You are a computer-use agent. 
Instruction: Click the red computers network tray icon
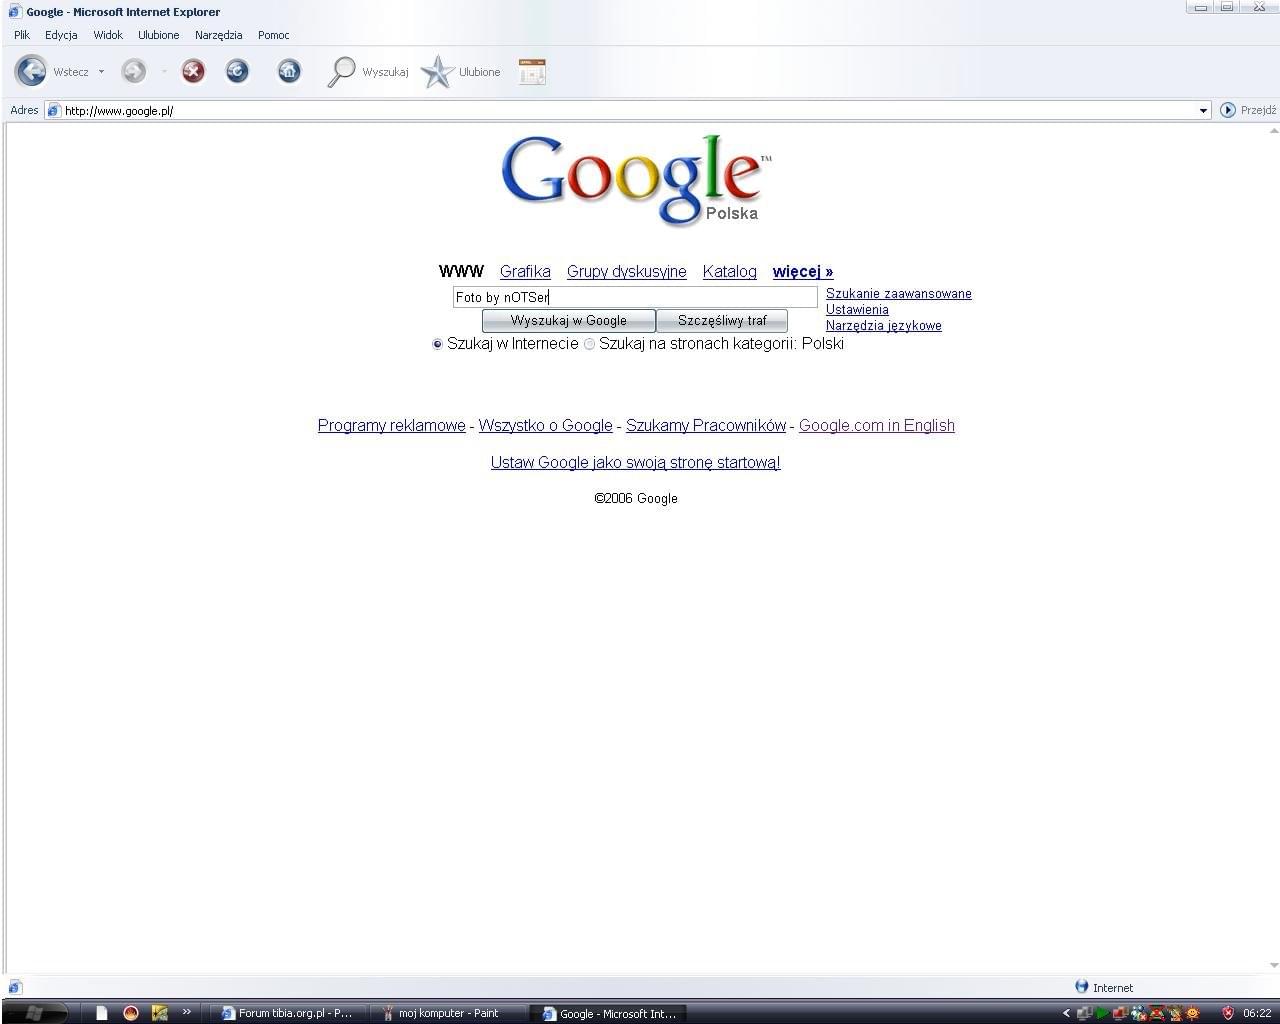(x=1120, y=1013)
